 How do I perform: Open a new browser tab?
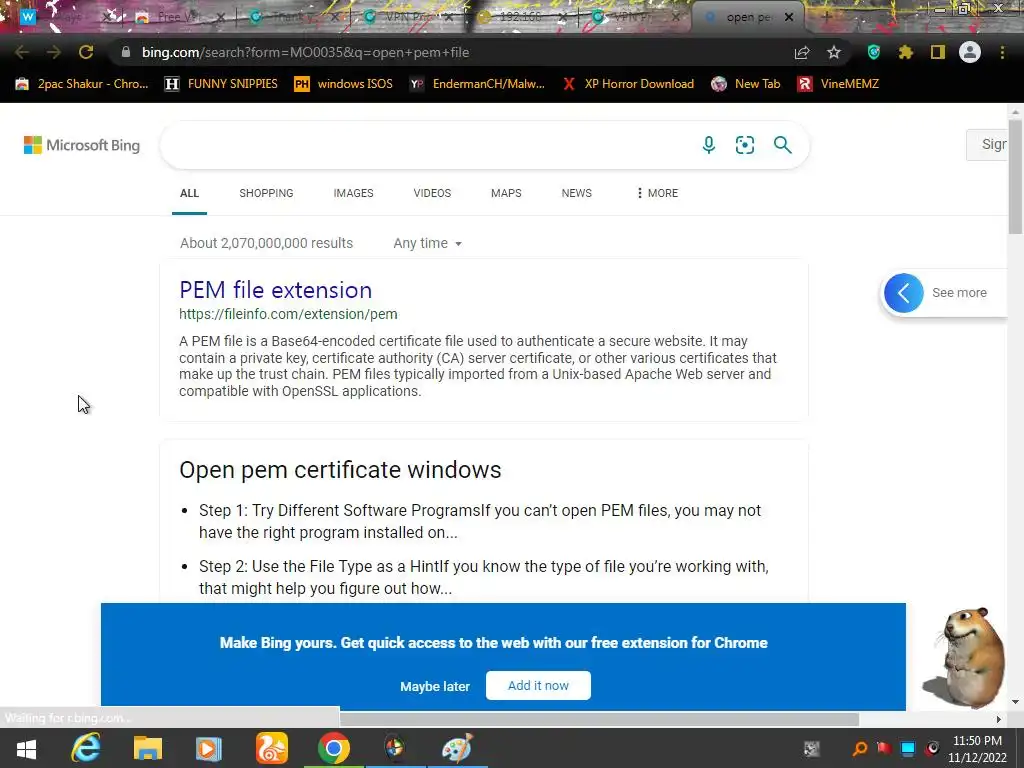pos(826,17)
